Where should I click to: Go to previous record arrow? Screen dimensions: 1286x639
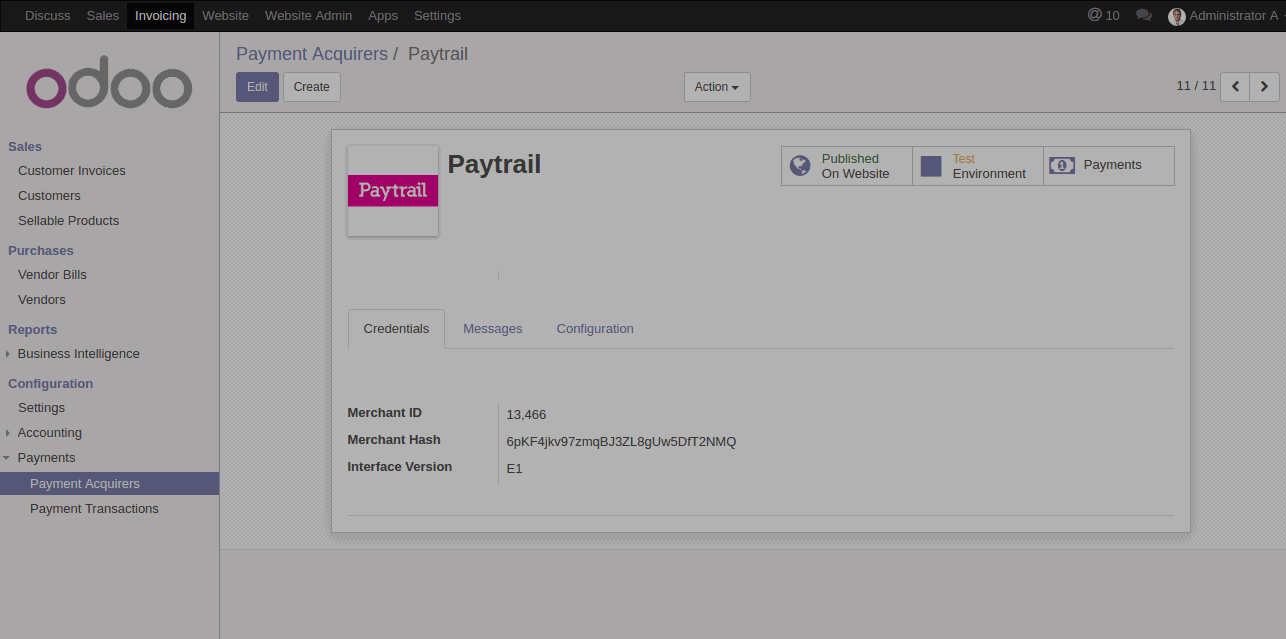(1235, 86)
